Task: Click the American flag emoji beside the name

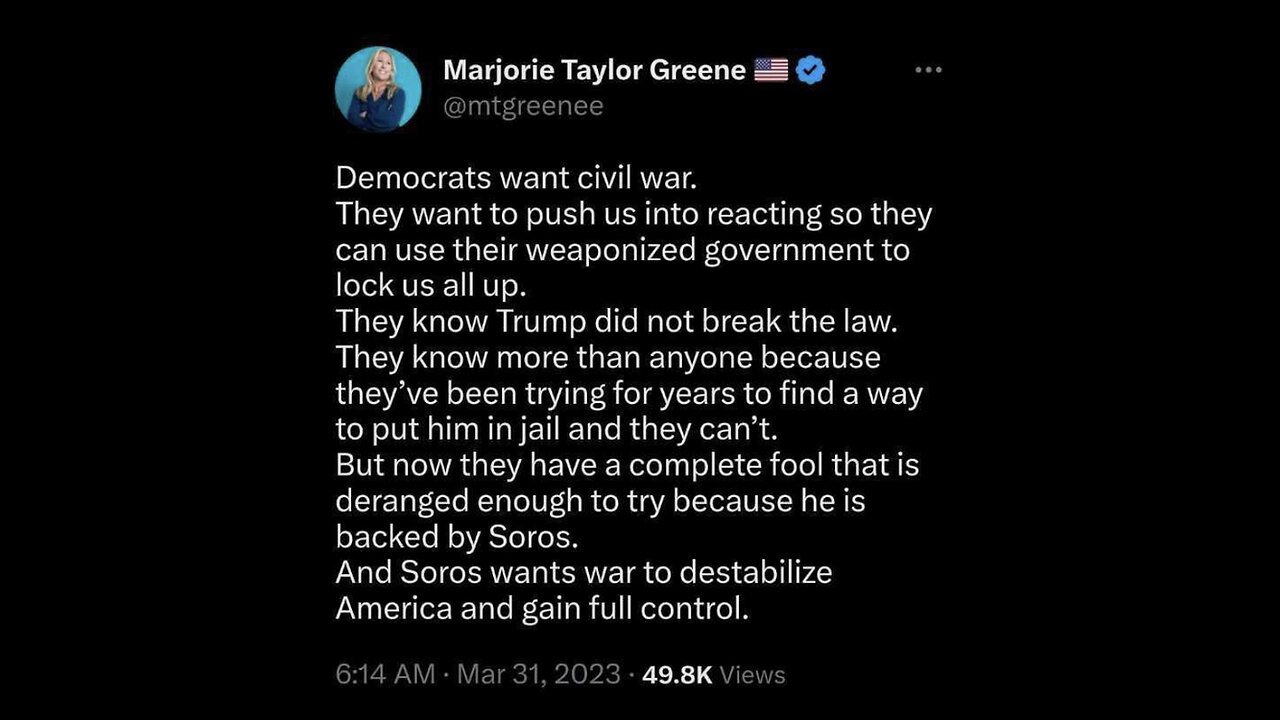Action: click(x=771, y=70)
